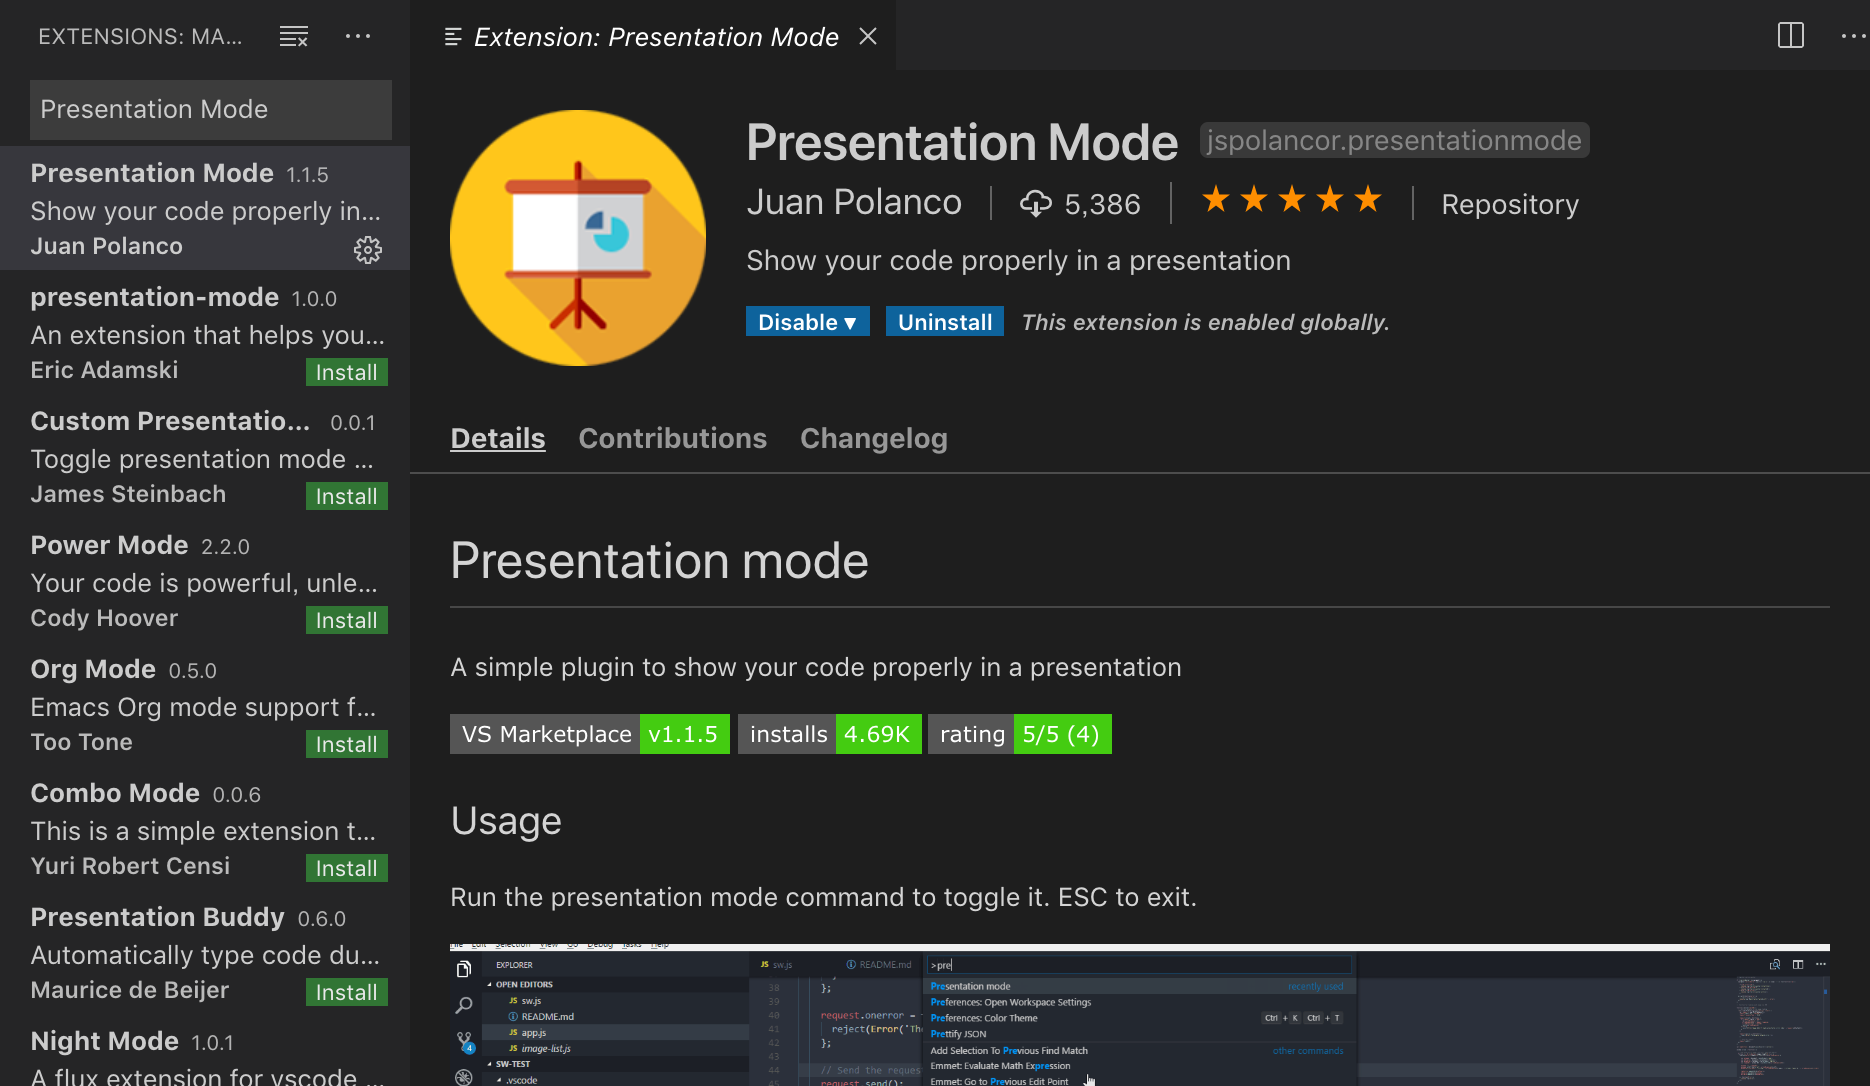Select Presentation Mode 1.1.5 list item
The width and height of the screenshot is (1870, 1086).
tap(205, 208)
